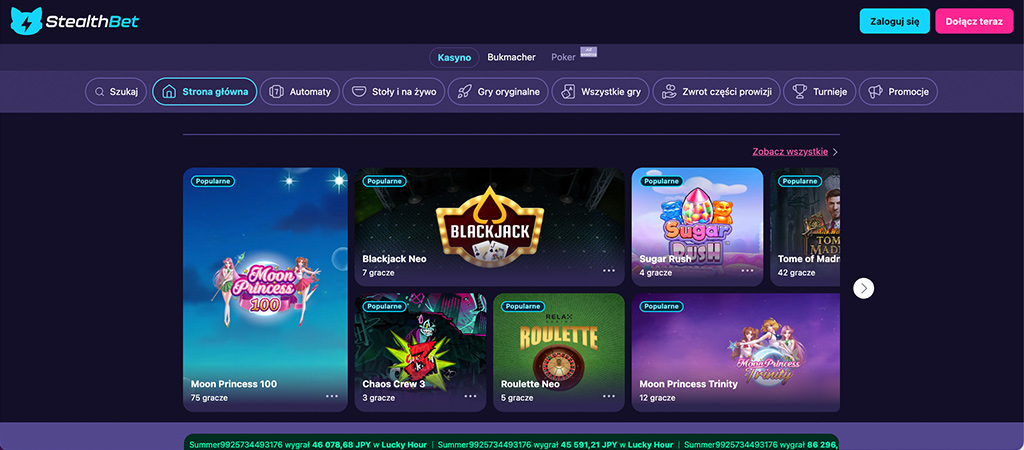This screenshot has width=1024, height=450.
Task: Click the rocket icon in Gry oryginalne
Action: (464, 92)
